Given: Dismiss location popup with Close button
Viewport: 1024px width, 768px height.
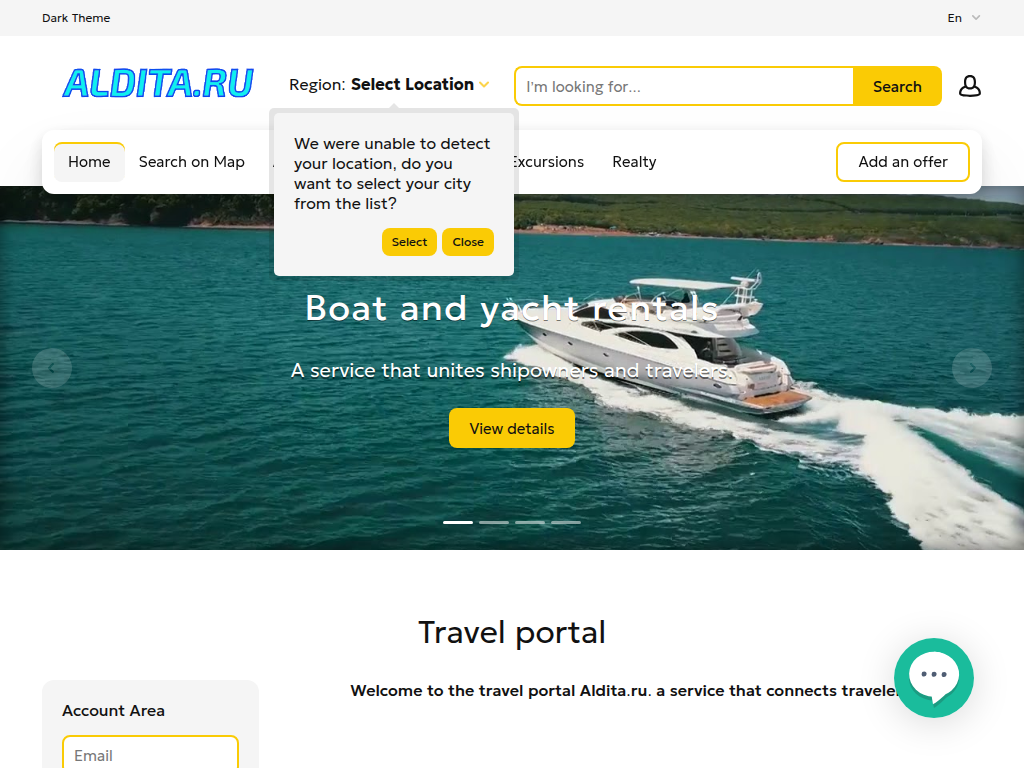Looking at the screenshot, I should [467, 242].
